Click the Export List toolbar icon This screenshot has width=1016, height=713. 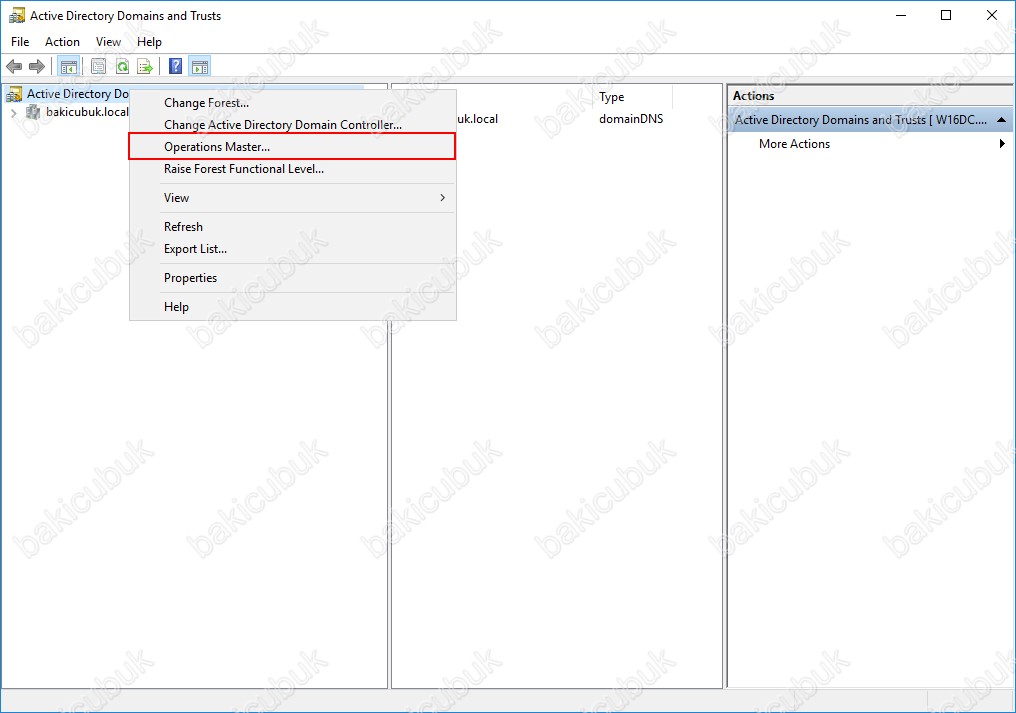click(145, 66)
